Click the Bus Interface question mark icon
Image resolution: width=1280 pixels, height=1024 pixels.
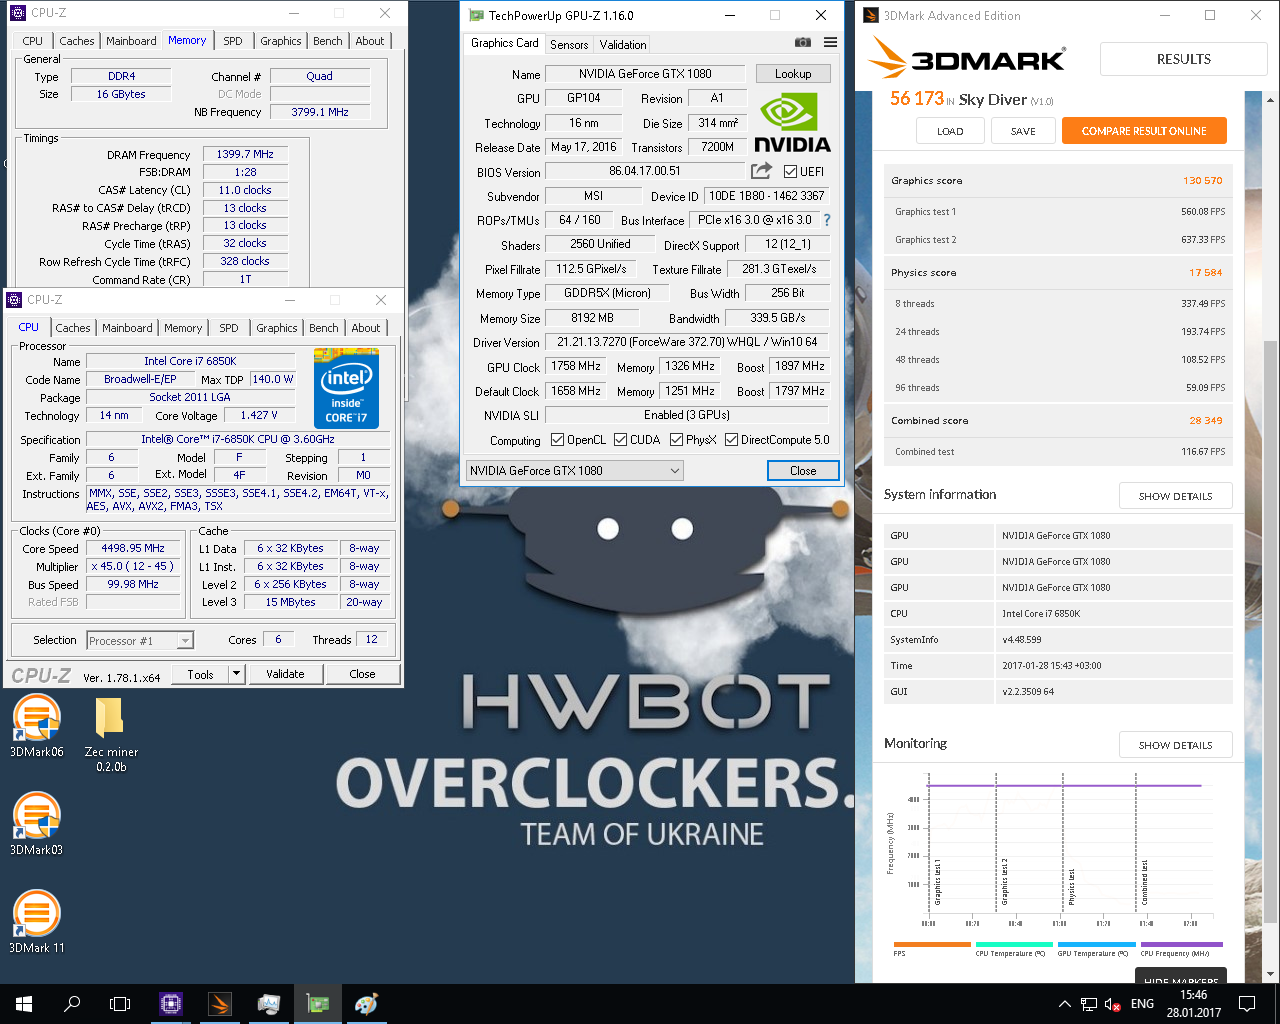coord(826,220)
